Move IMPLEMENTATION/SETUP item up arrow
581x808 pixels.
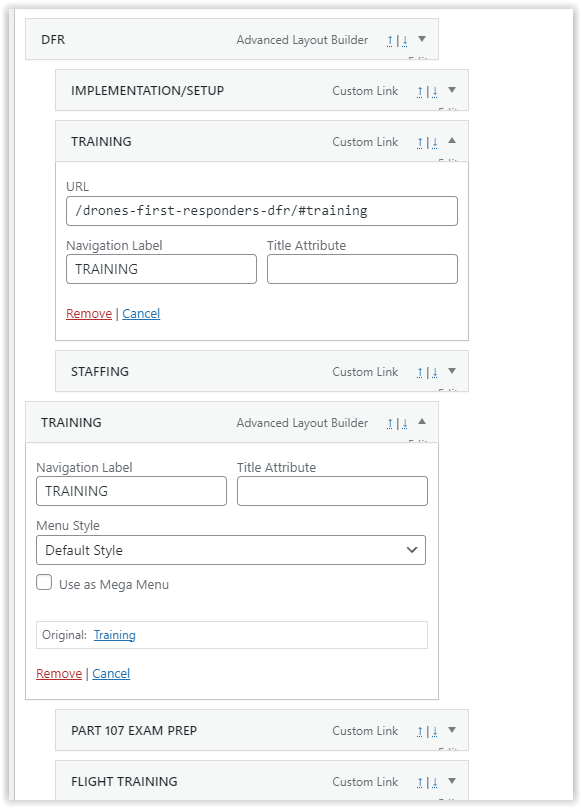click(x=420, y=91)
